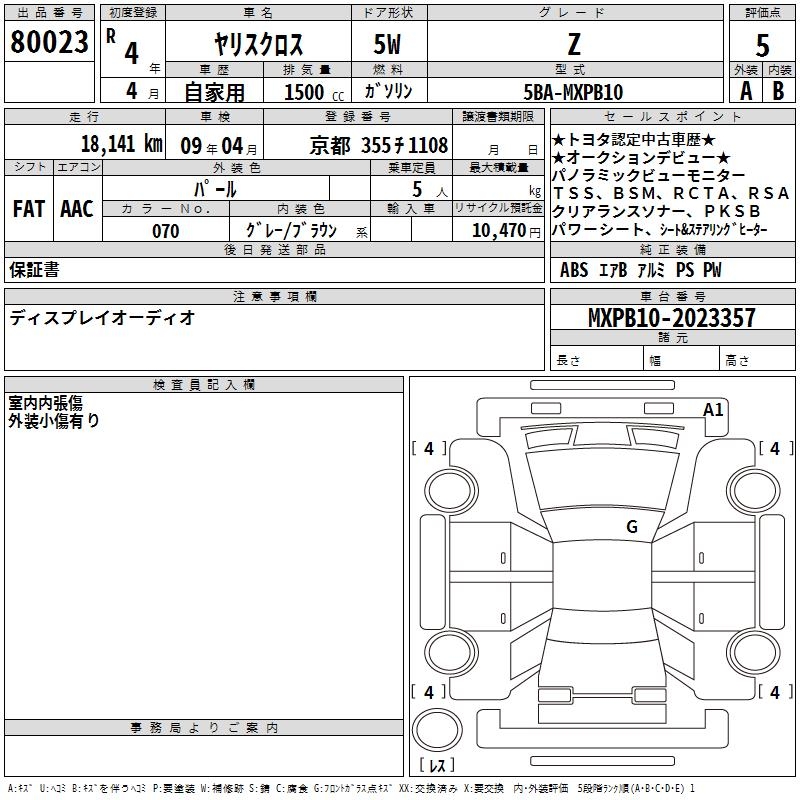
Task: Click the 検査員記入欄 header
Action: (204, 385)
